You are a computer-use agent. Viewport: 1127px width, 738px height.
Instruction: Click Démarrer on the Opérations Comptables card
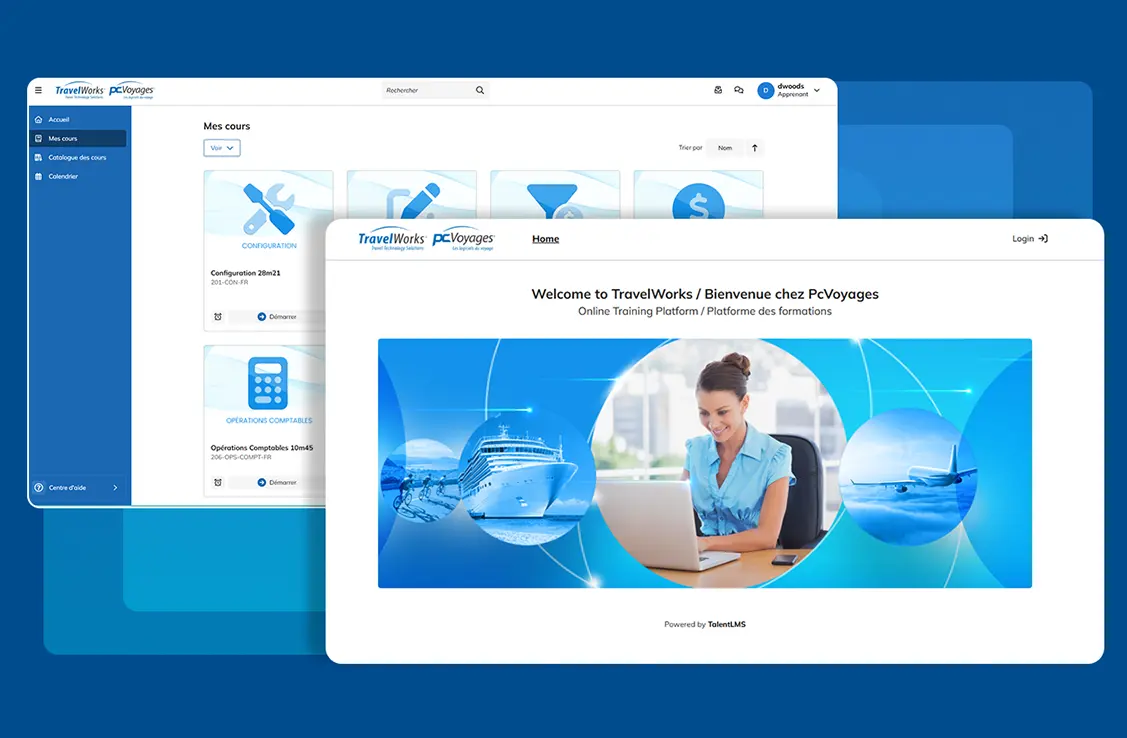tap(277, 482)
